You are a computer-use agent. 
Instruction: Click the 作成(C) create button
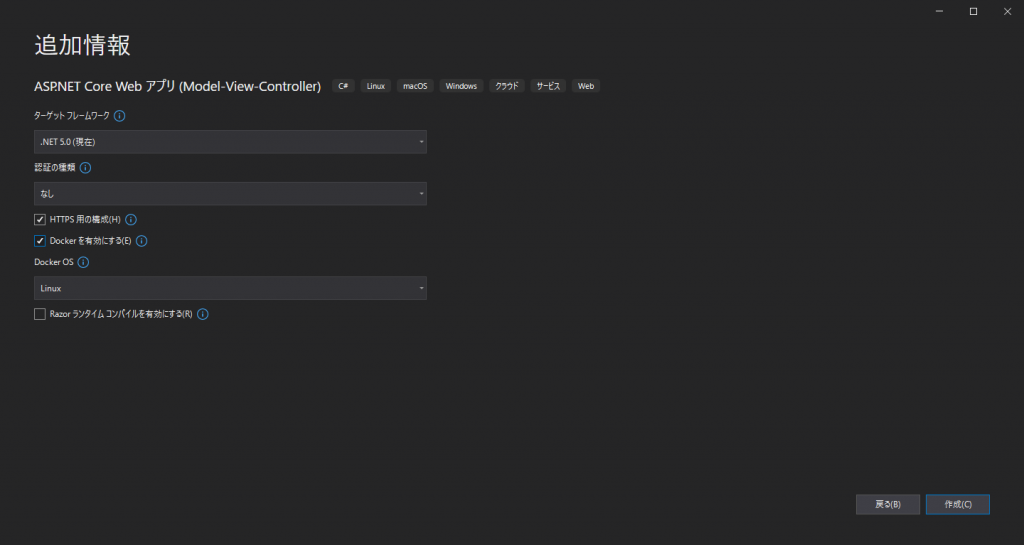[x=957, y=505]
